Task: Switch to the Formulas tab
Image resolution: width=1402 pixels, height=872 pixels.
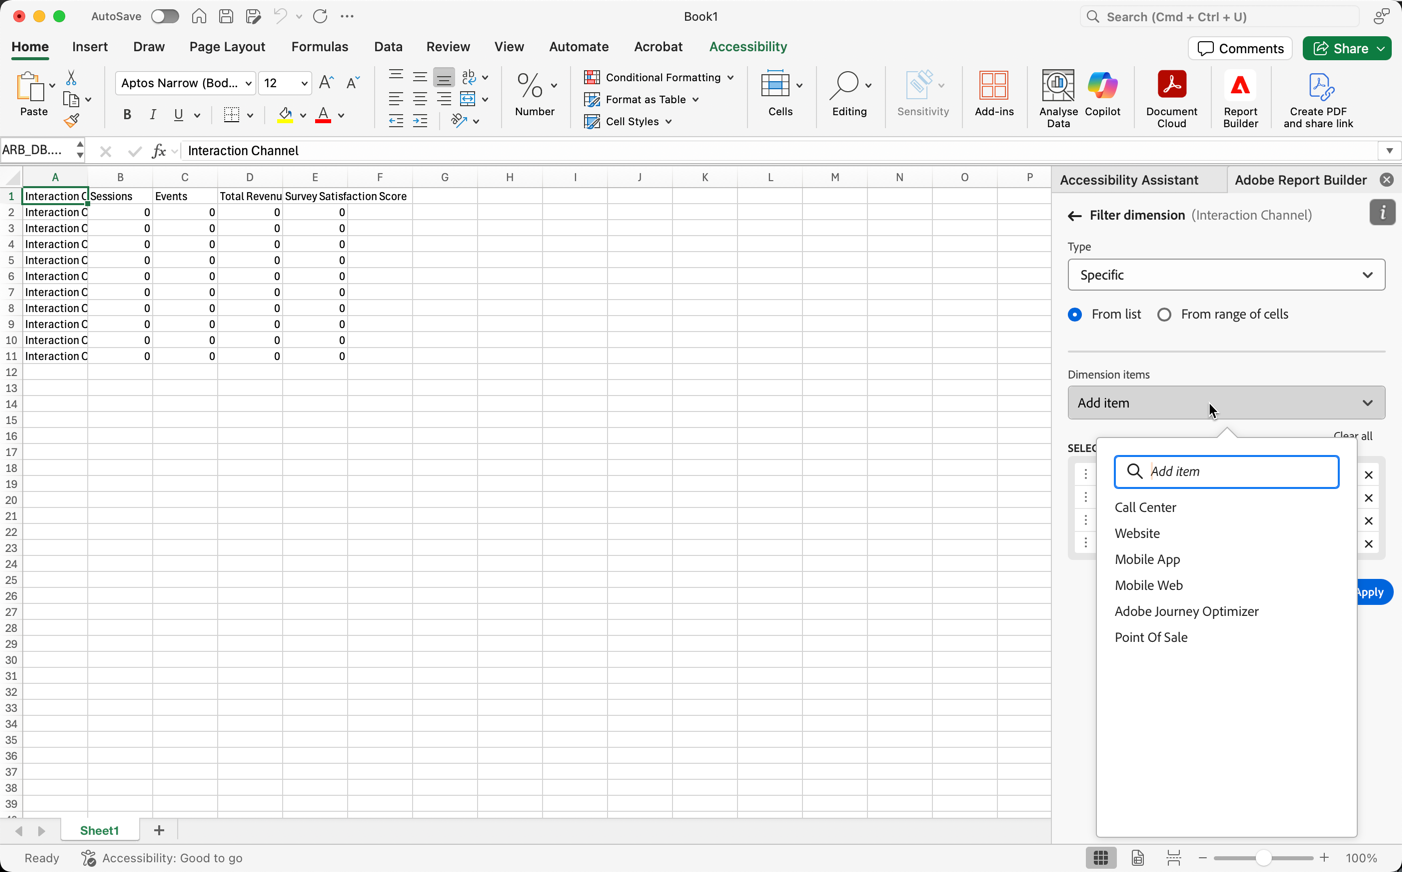Action: point(320,47)
